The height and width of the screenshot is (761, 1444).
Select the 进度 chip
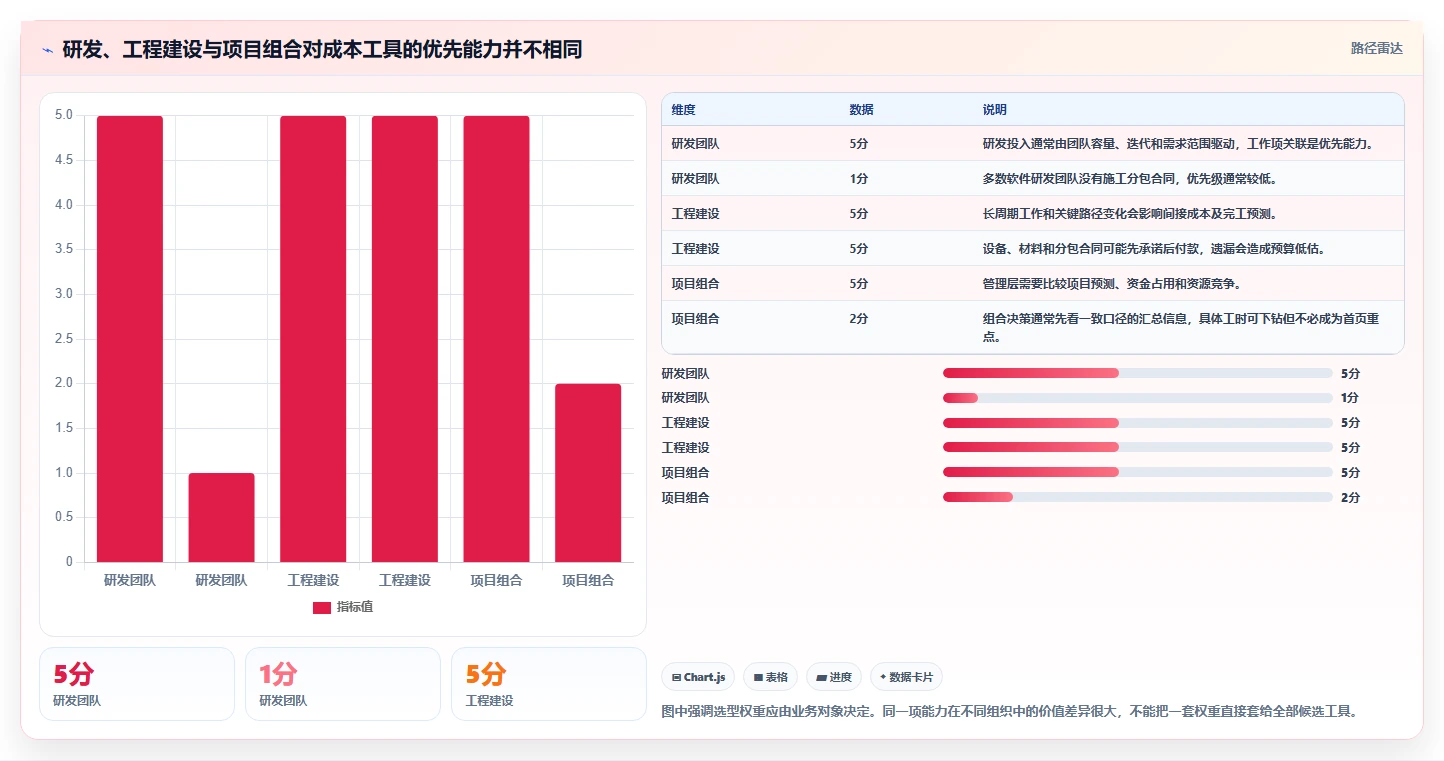834,677
